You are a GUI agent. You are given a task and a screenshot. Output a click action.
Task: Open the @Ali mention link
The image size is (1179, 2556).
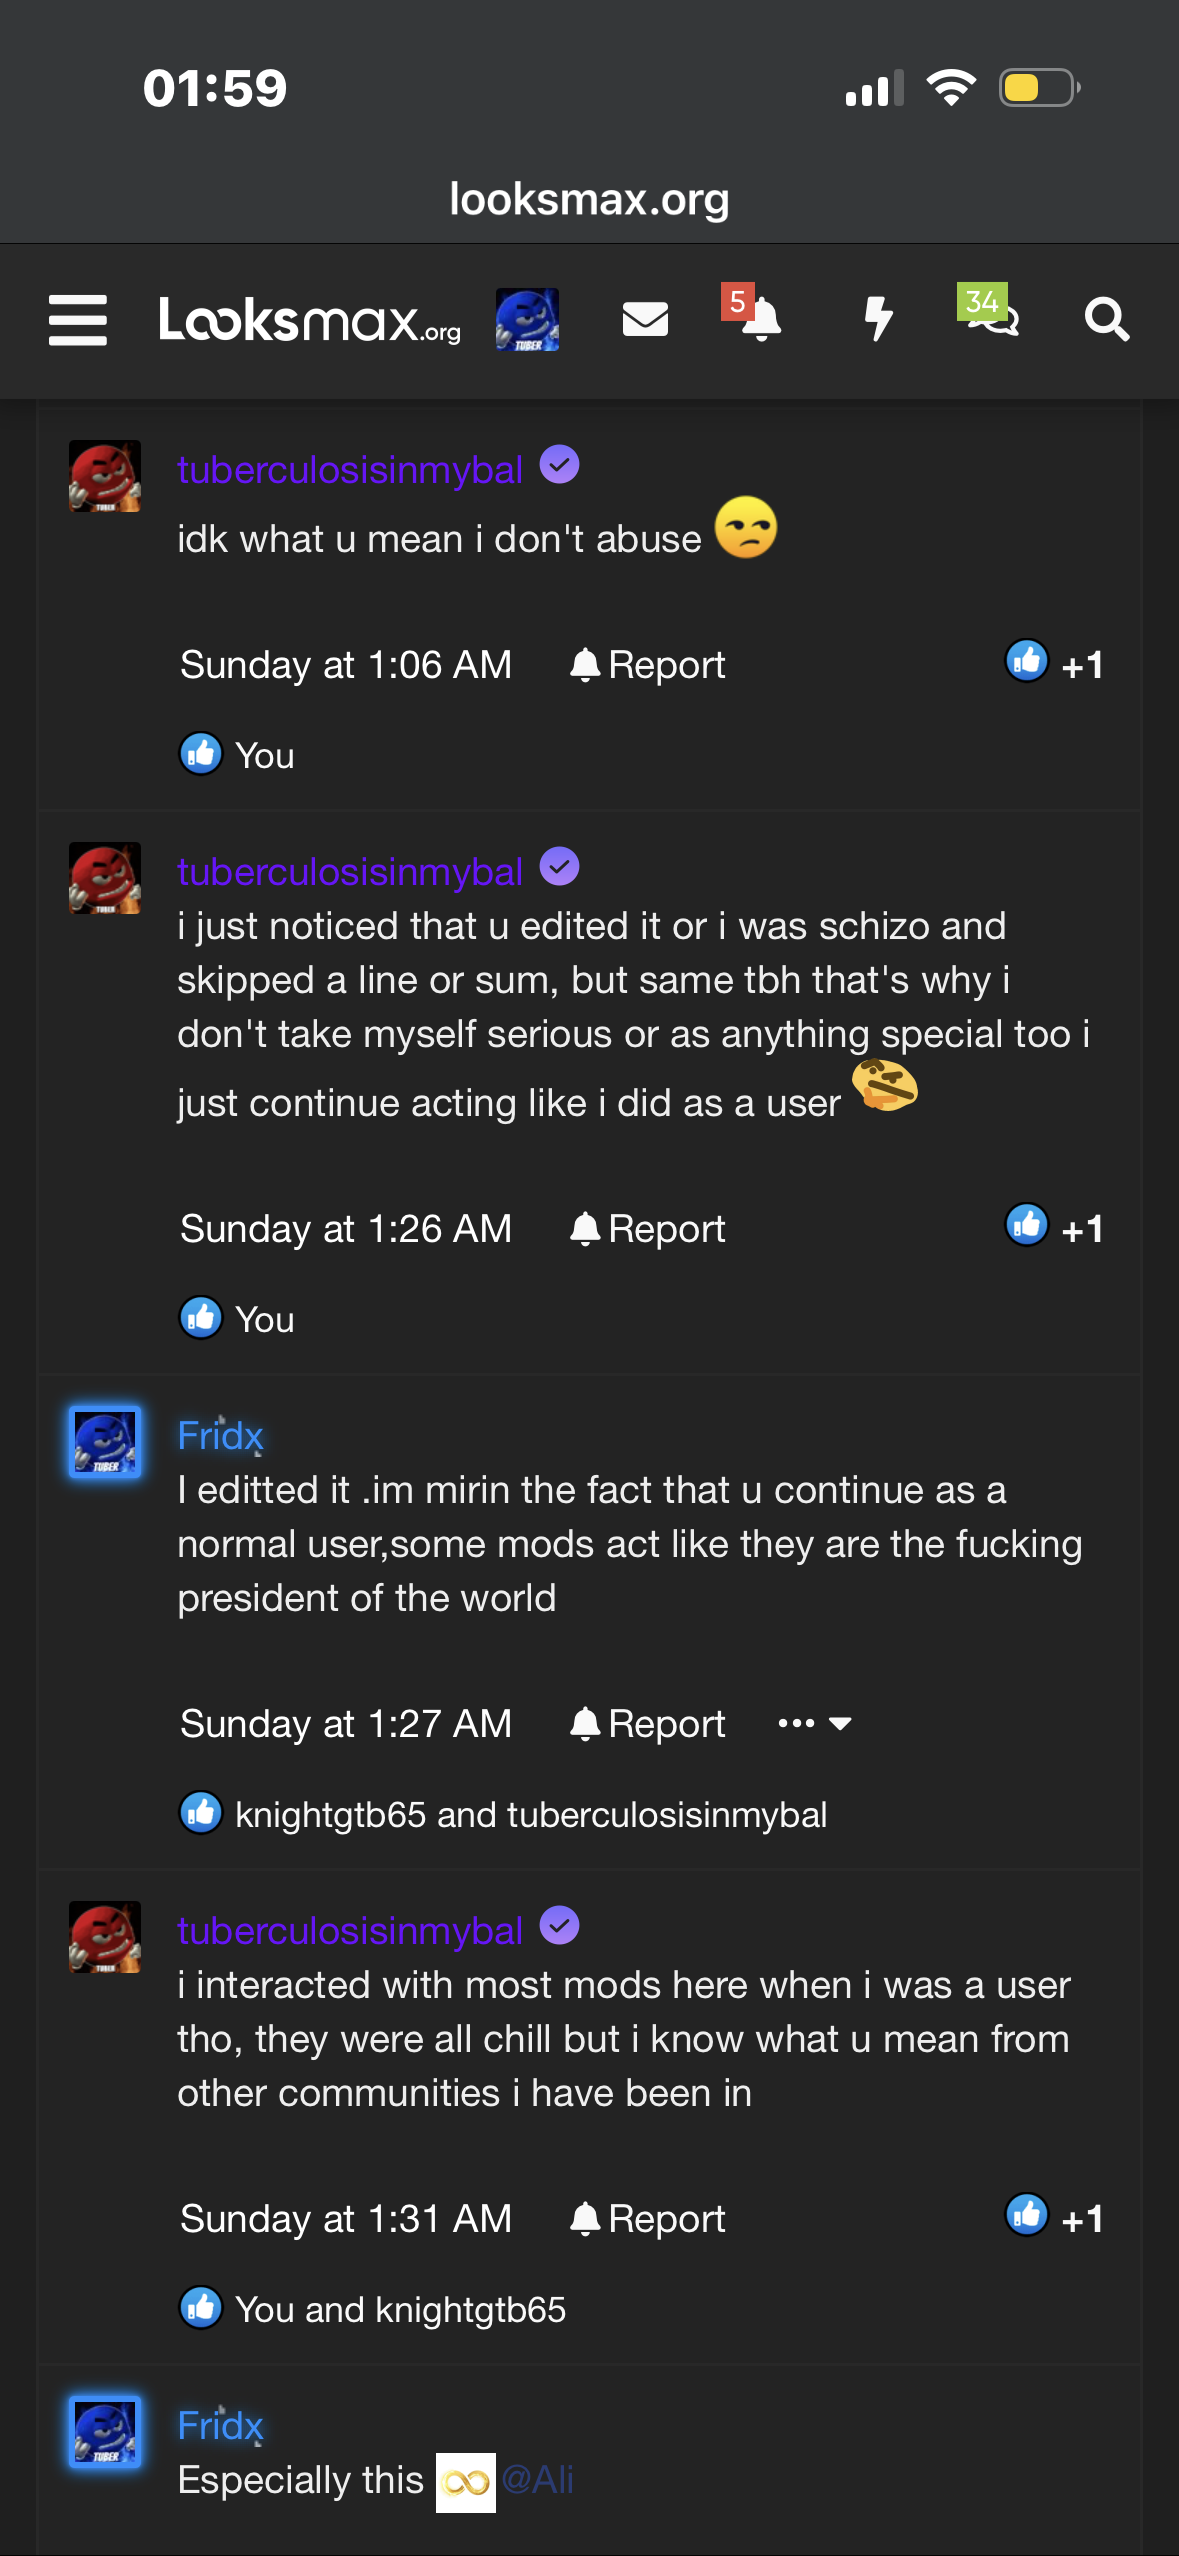(x=538, y=2480)
